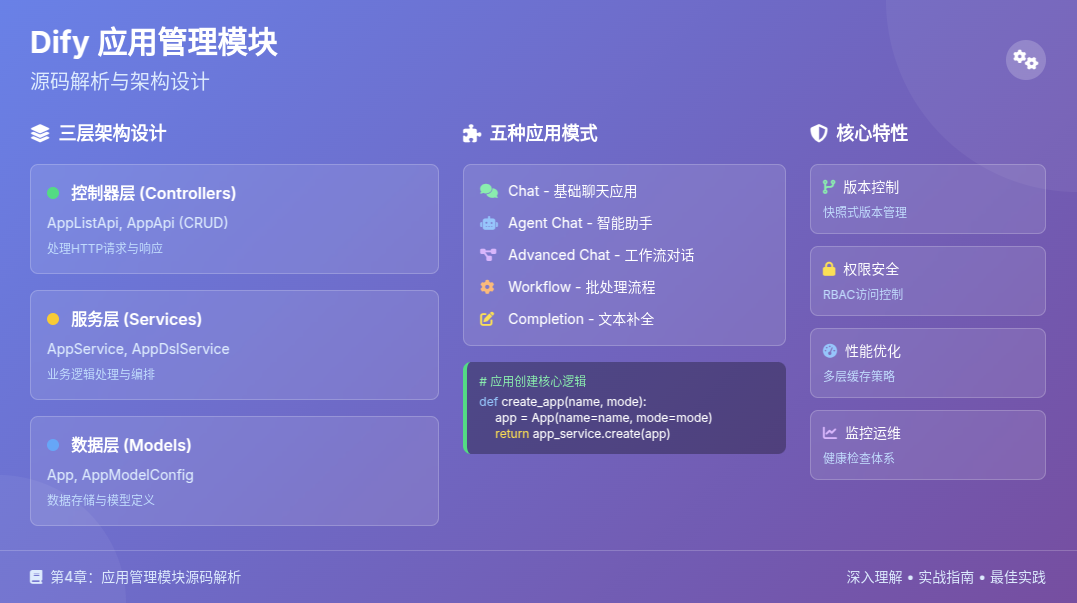This screenshot has width=1077, height=603.
Task: Click the line return app_service.create(app)
Action: (582, 433)
